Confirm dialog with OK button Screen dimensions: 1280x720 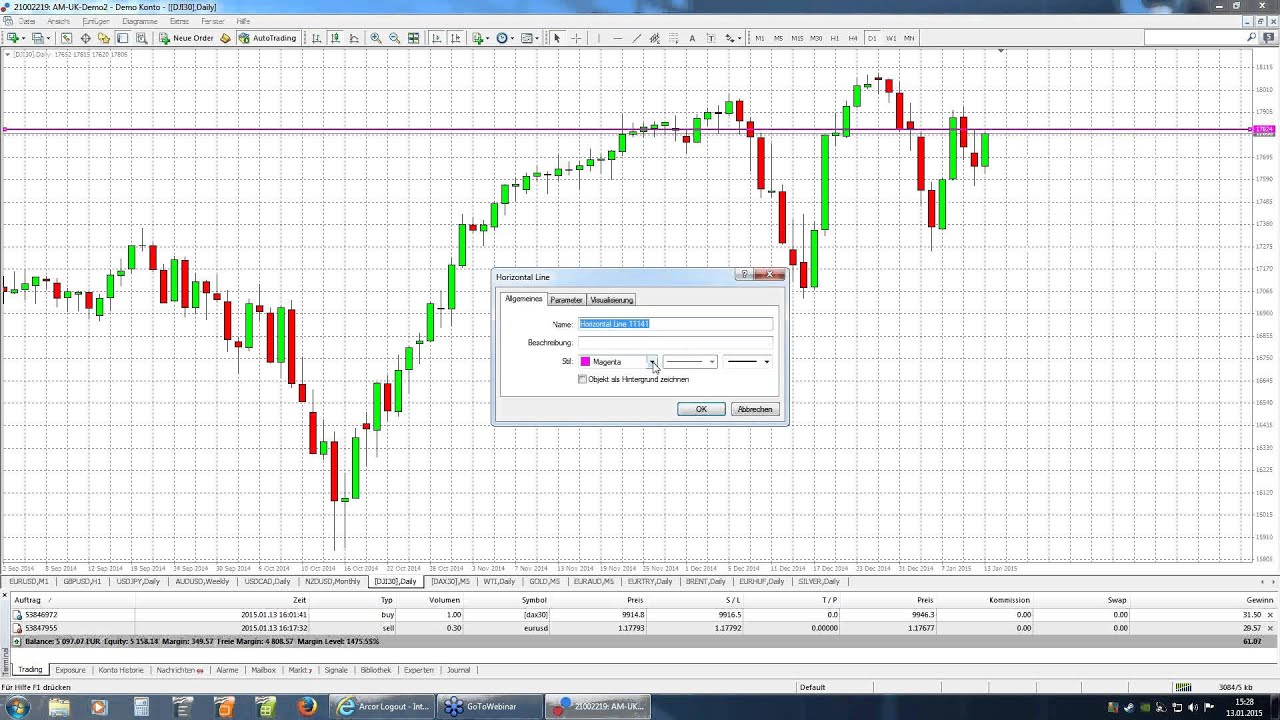click(701, 409)
